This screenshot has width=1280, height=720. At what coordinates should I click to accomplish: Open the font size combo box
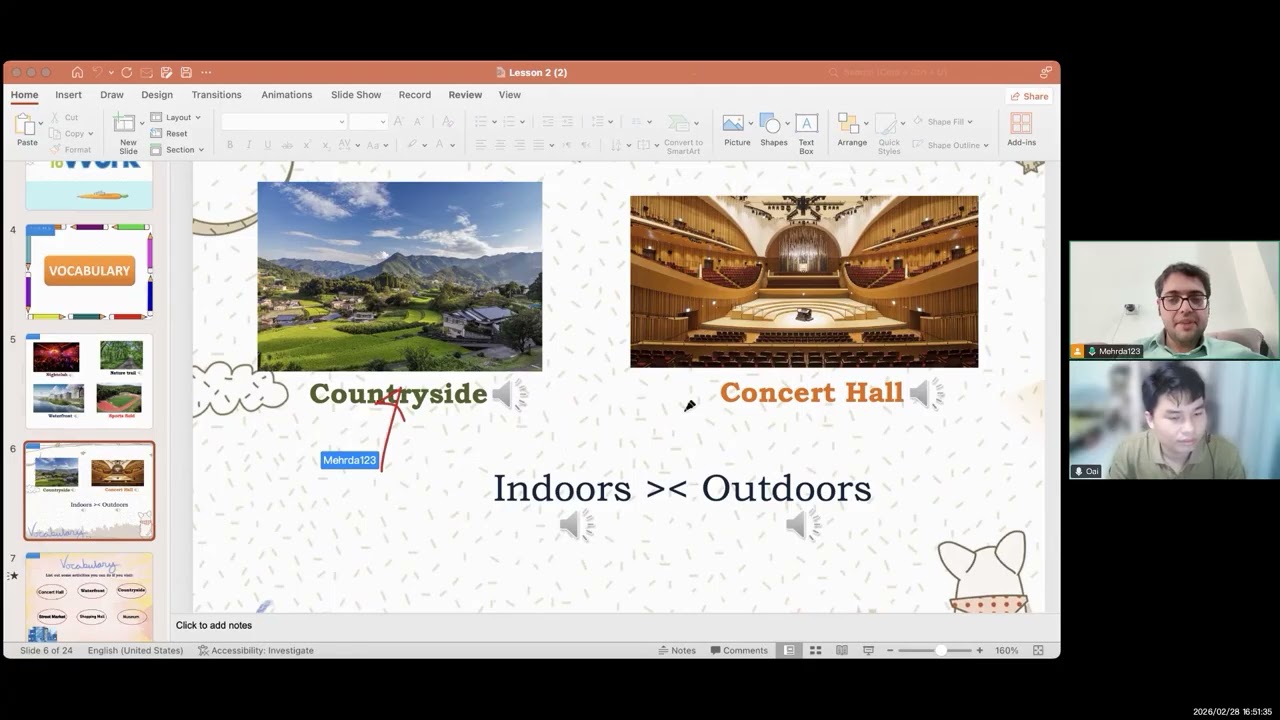[x=368, y=121]
